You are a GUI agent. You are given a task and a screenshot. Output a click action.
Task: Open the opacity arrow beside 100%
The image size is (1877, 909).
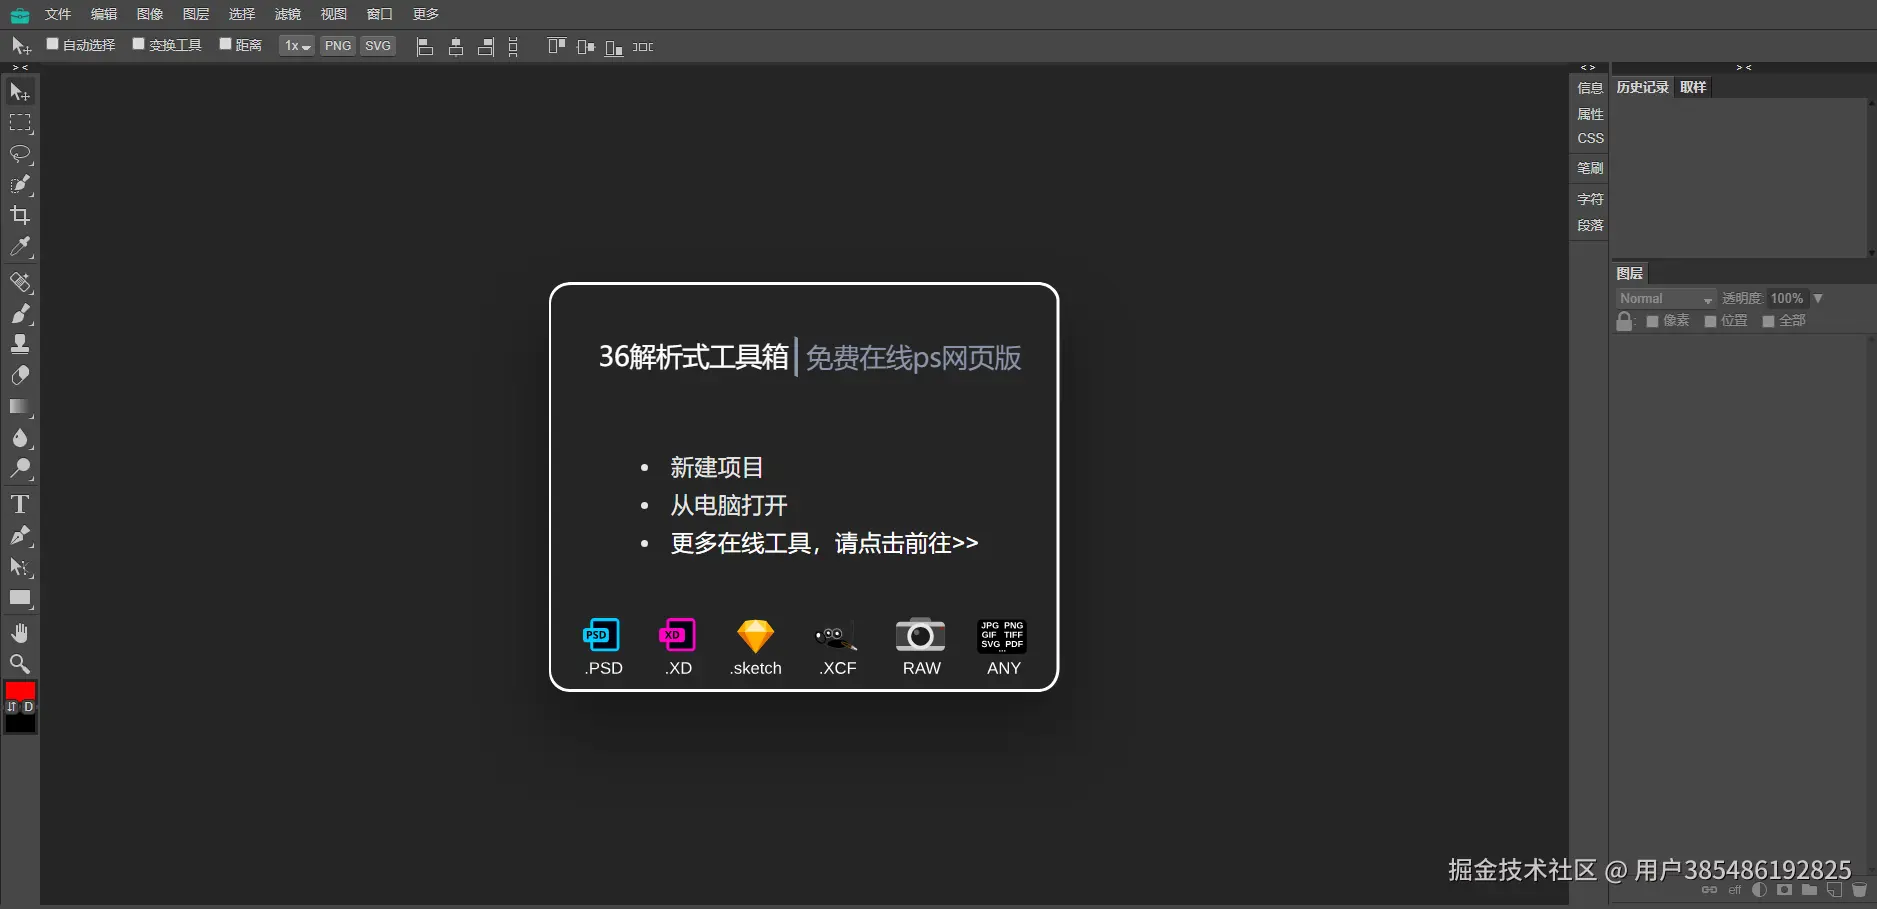[x=1818, y=298]
